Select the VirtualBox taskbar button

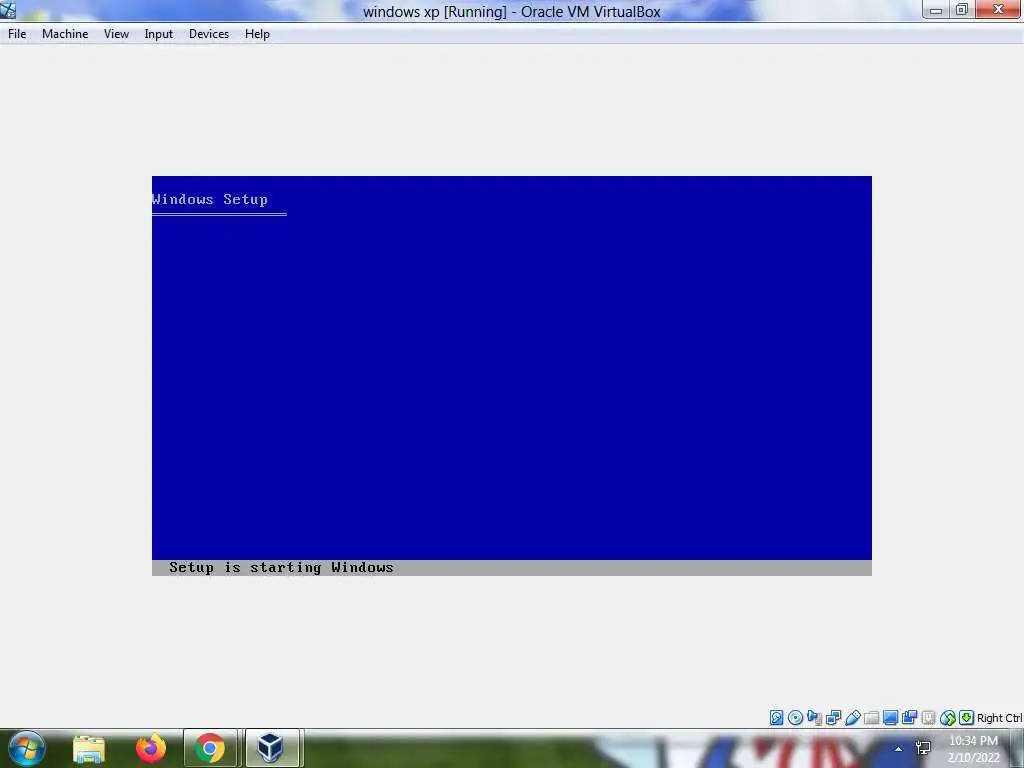click(x=271, y=748)
